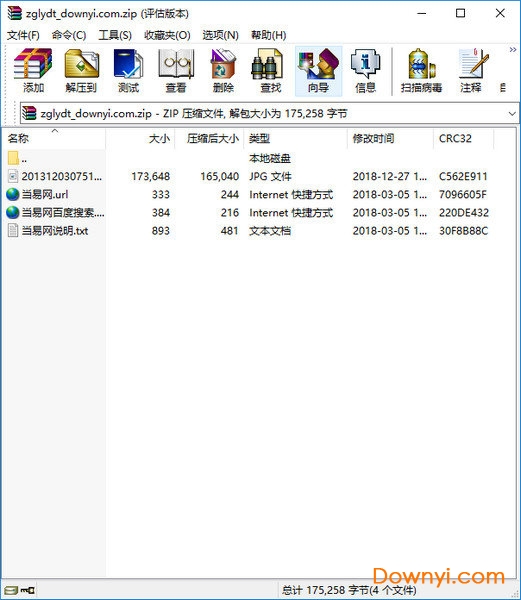The width and height of the screenshot is (521, 600).
Task: Close the WinRAR window
Action: point(500,13)
